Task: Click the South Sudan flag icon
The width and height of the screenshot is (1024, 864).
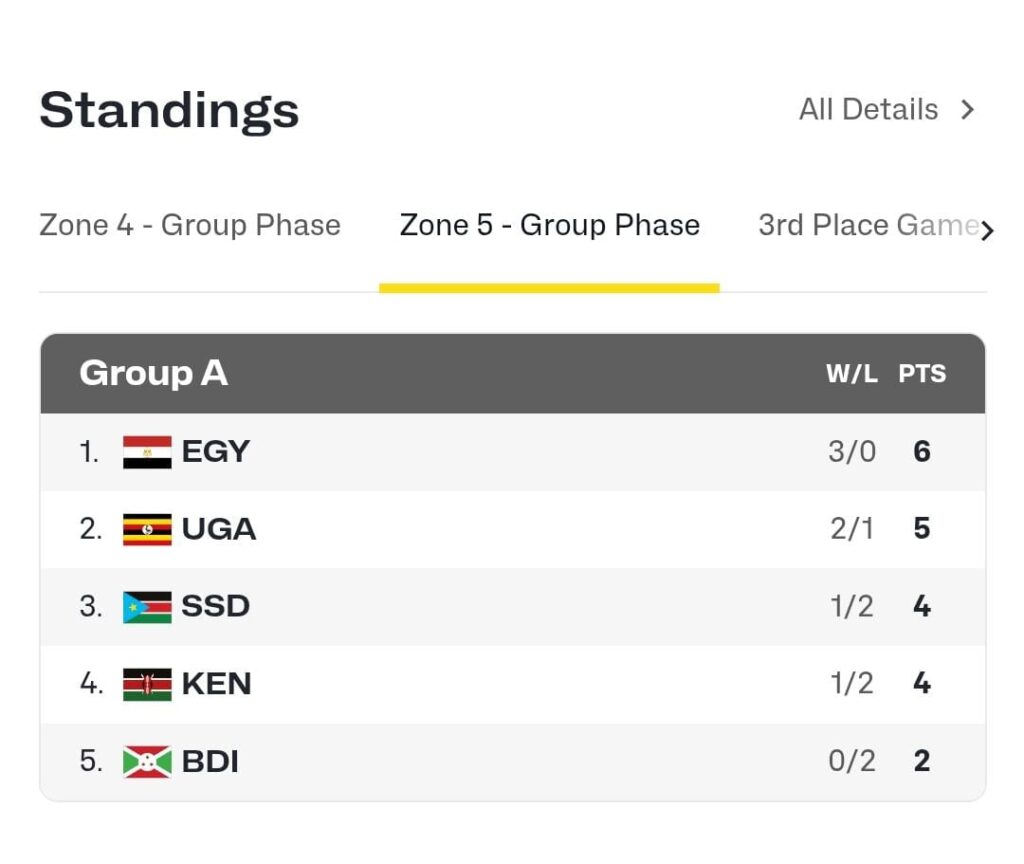Action: [x=147, y=607]
